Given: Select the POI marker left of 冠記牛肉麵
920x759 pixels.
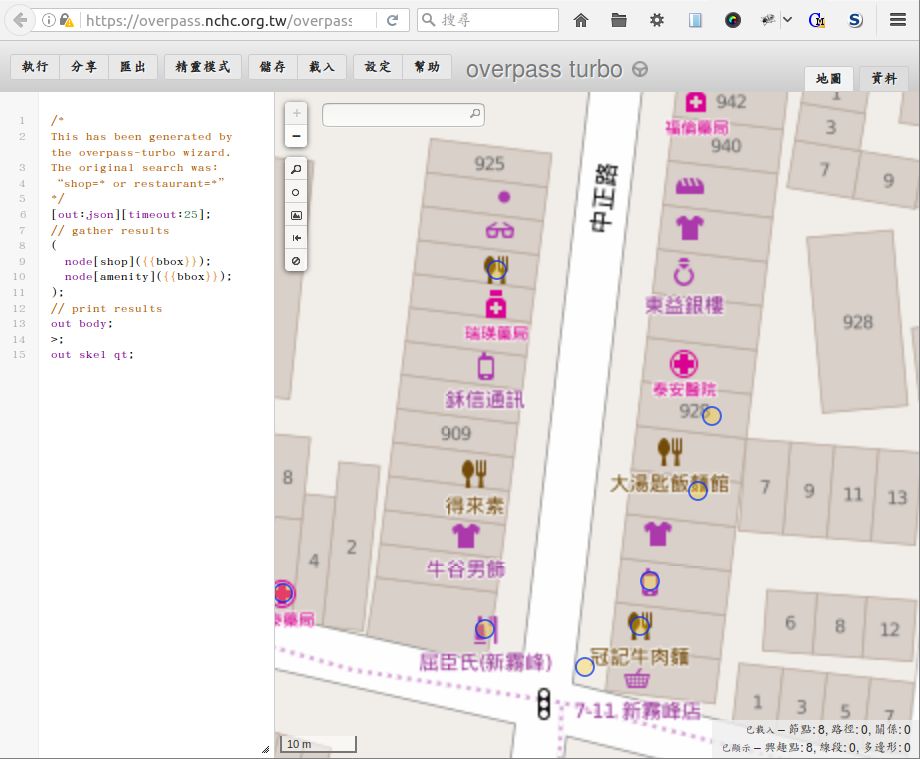Looking at the screenshot, I should click(584, 667).
